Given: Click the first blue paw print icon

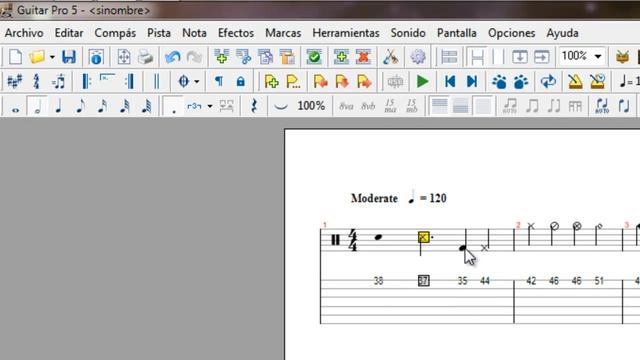Looking at the screenshot, I should coord(499,82).
